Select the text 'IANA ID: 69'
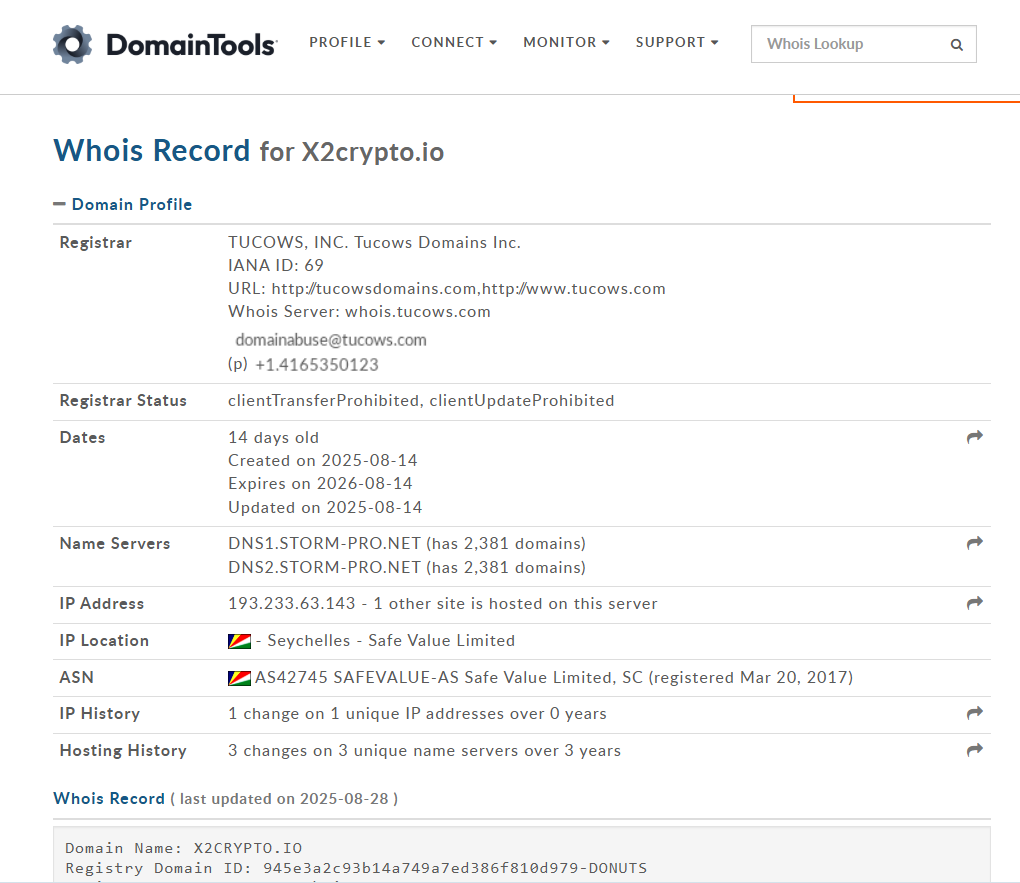1020x883 pixels. click(275, 265)
